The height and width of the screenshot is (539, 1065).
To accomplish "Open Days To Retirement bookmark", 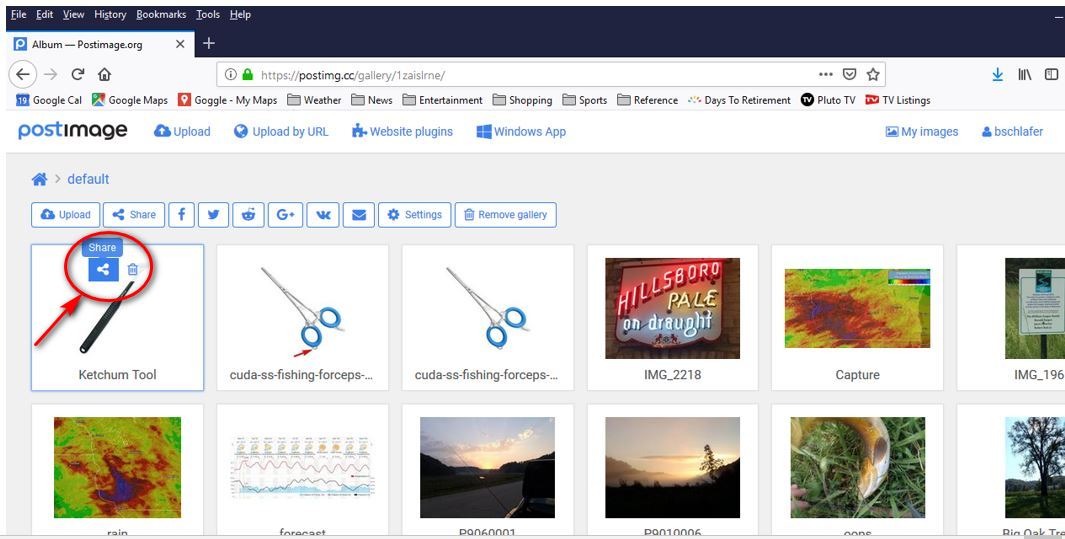I will [740, 100].
